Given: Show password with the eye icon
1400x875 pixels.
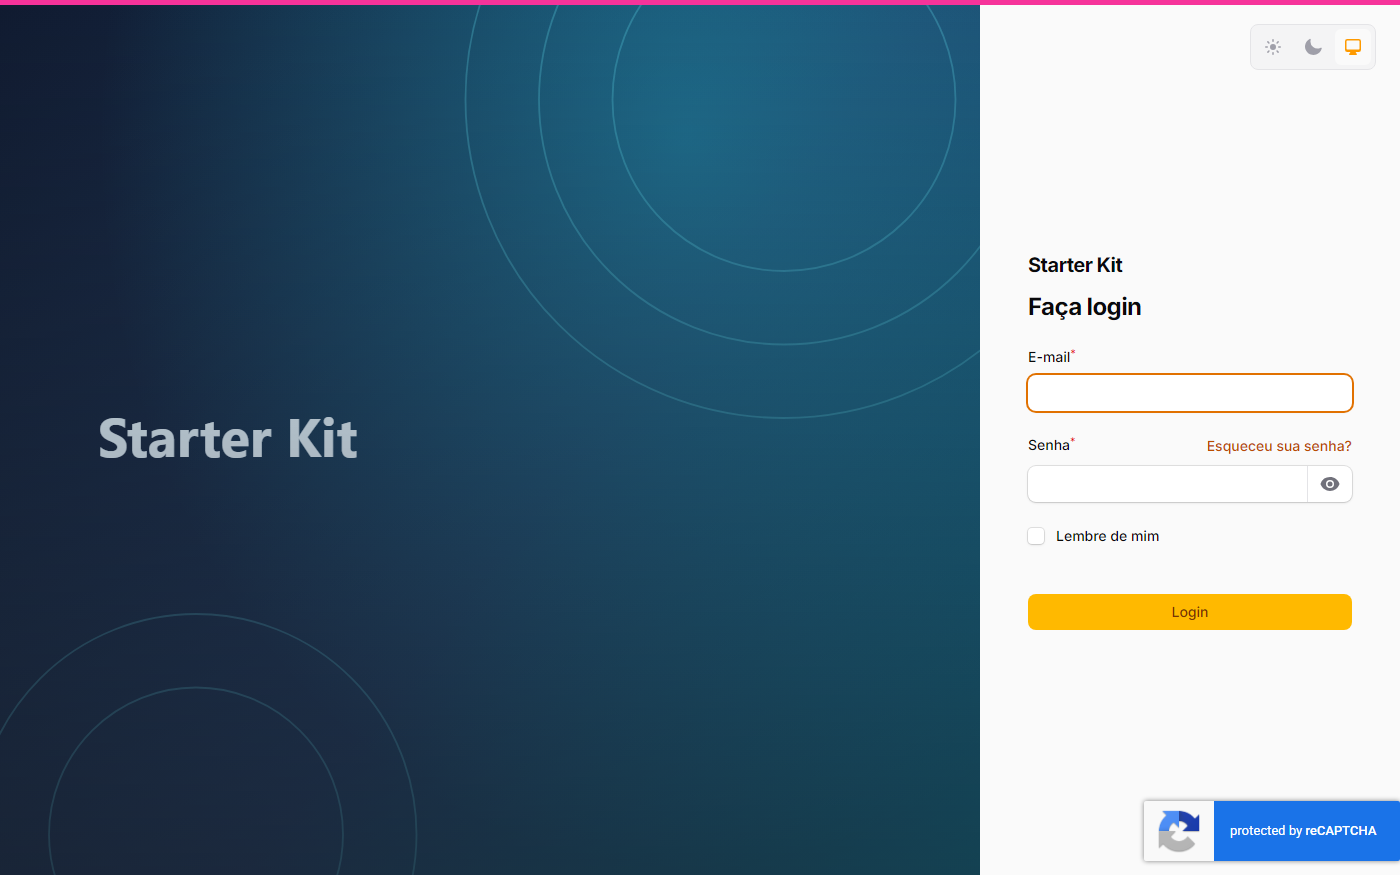Looking at the screenshot, I should 1330,484.
